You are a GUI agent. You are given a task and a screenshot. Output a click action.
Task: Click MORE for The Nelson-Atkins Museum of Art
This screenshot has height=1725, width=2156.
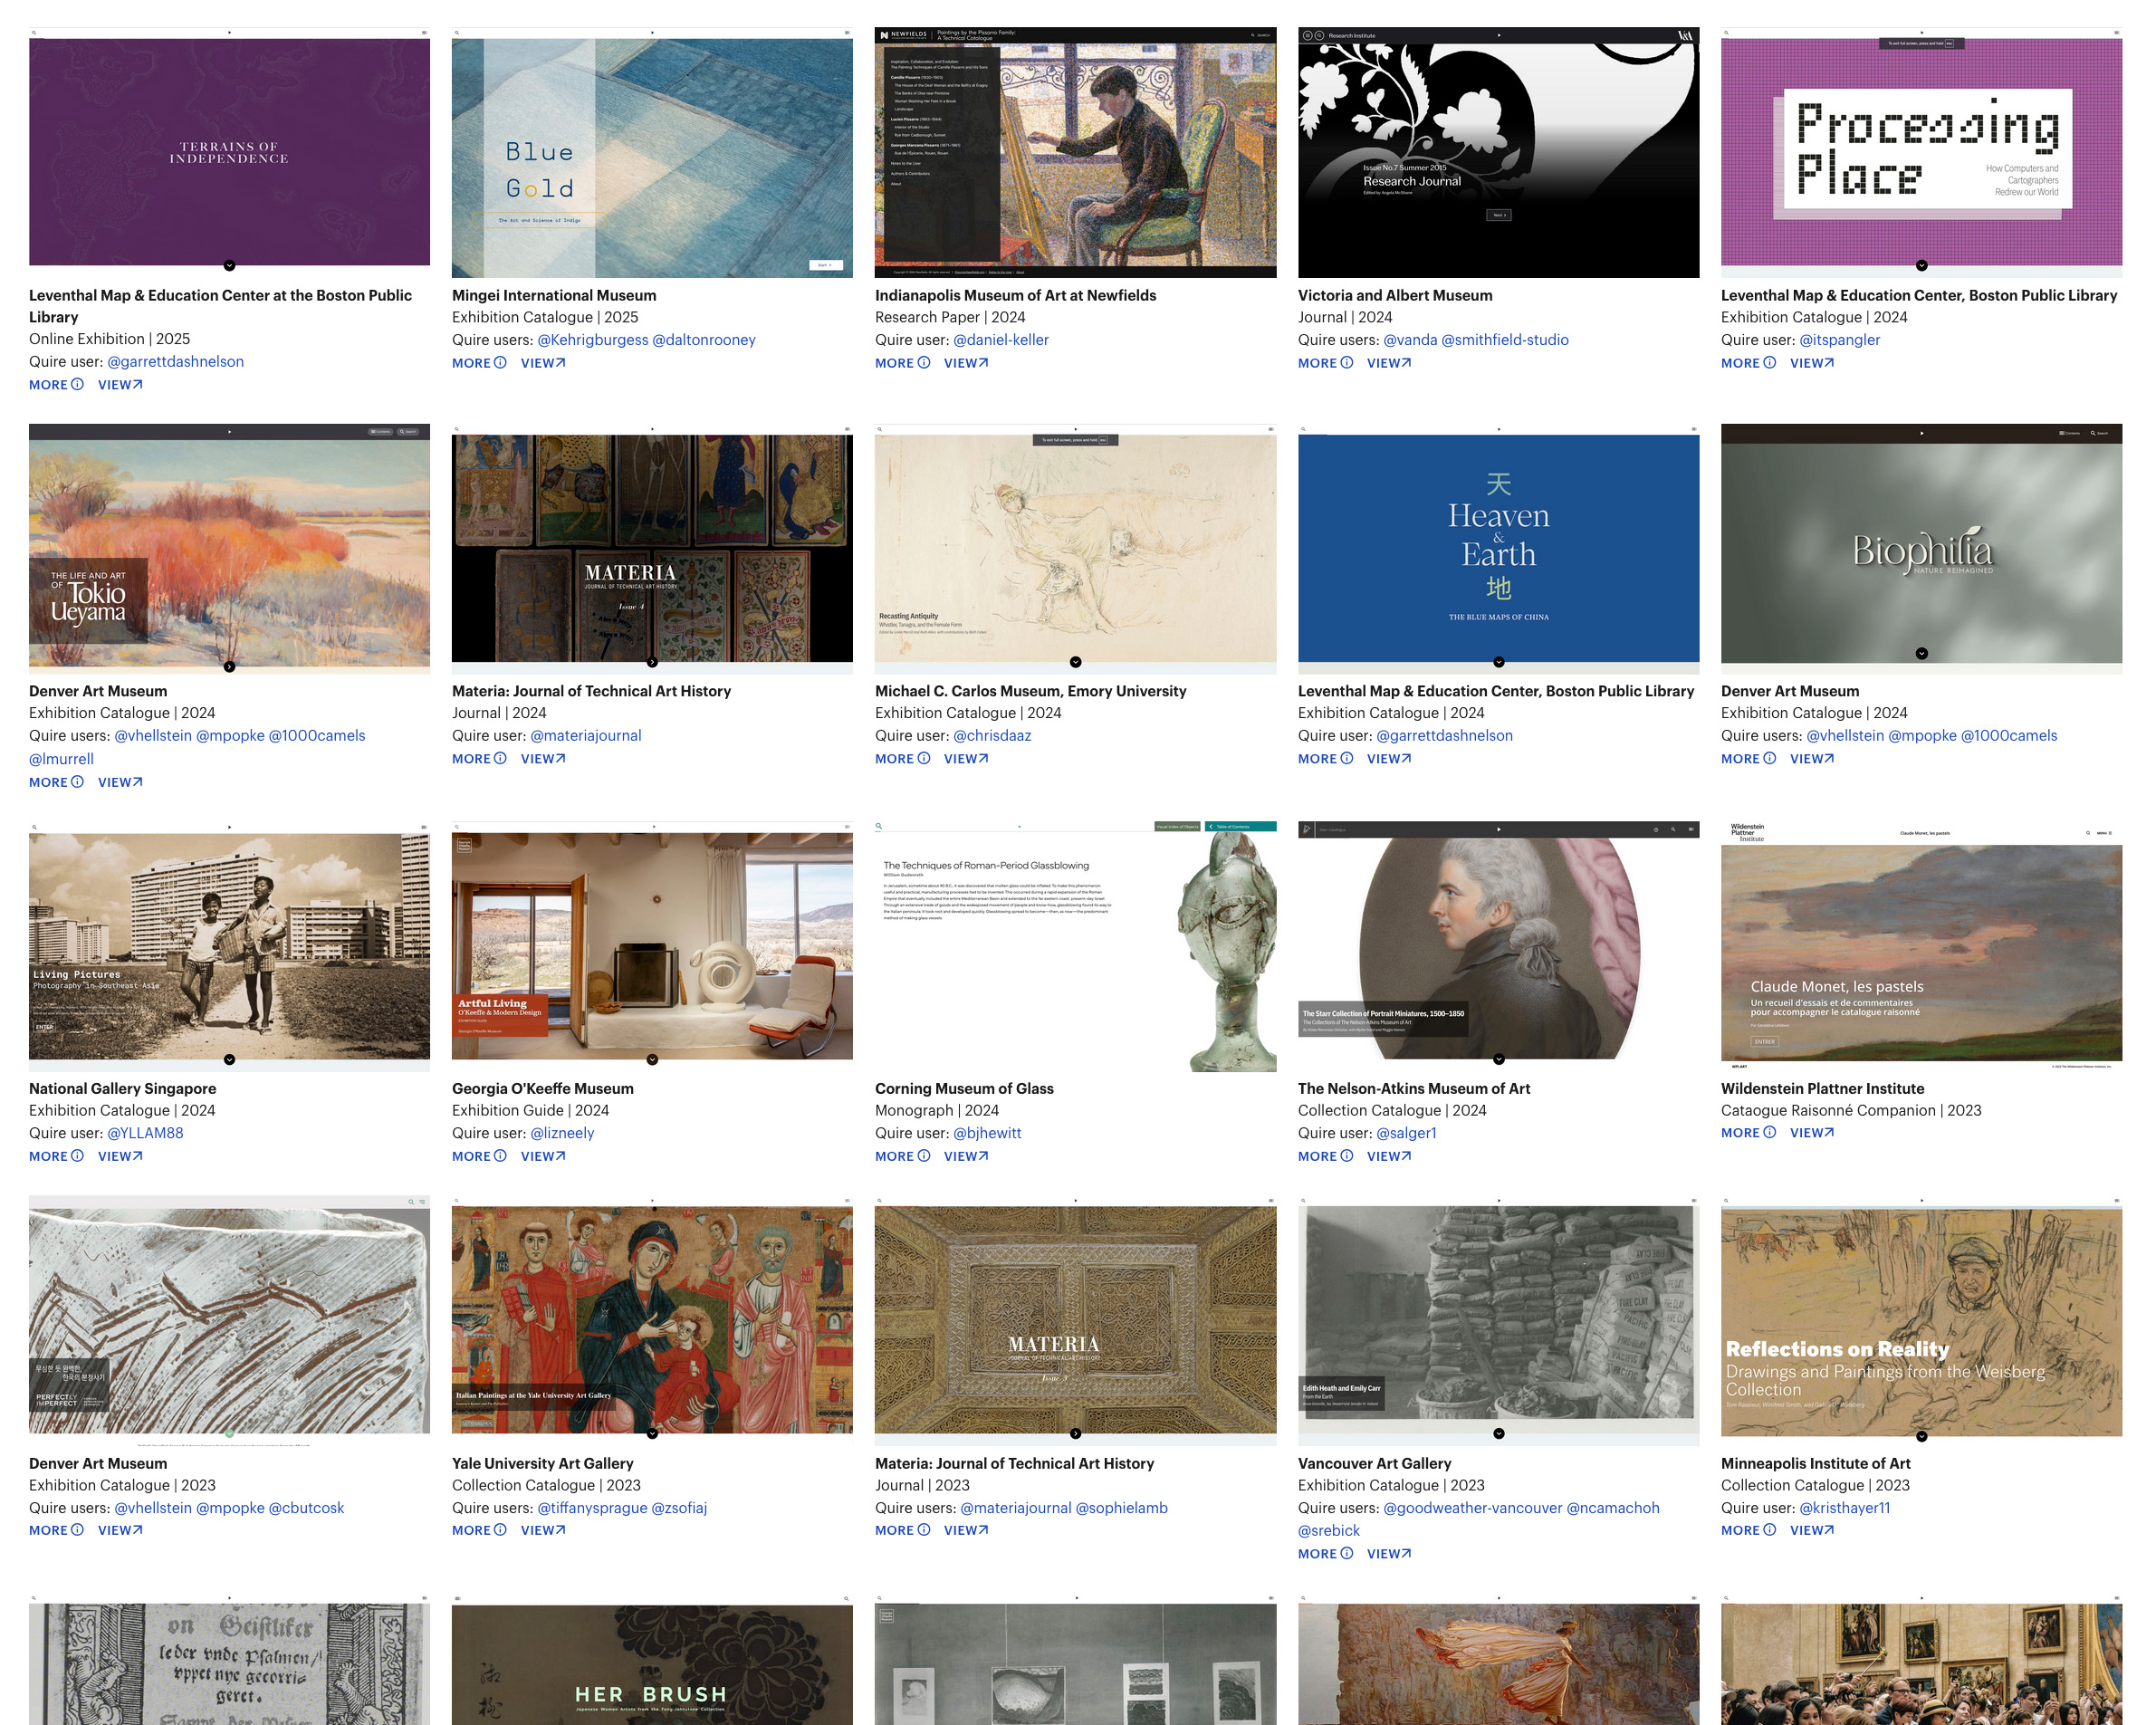point(1325,1156)
